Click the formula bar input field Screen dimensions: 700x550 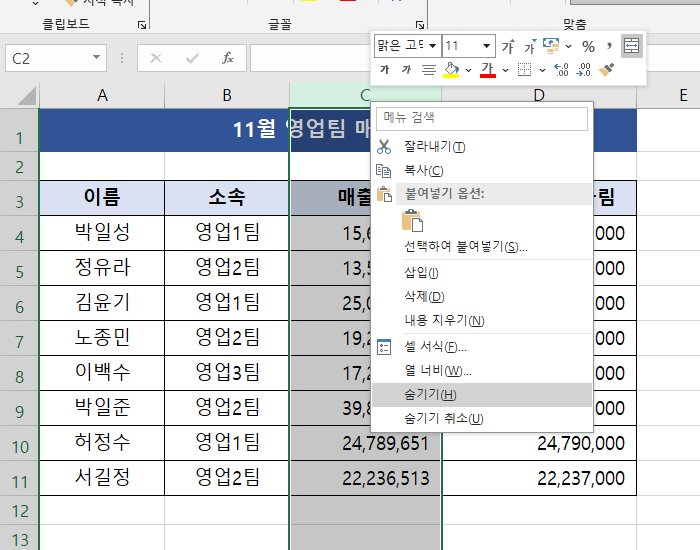[311, 58]
